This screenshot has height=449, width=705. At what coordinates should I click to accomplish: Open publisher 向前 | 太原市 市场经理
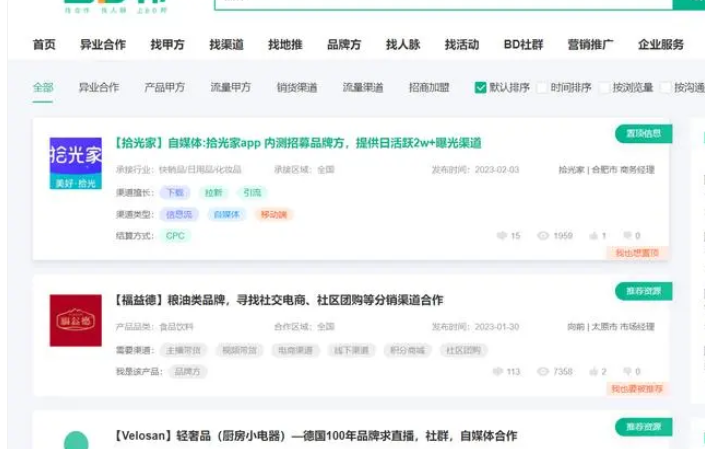(x=611, y=326)
